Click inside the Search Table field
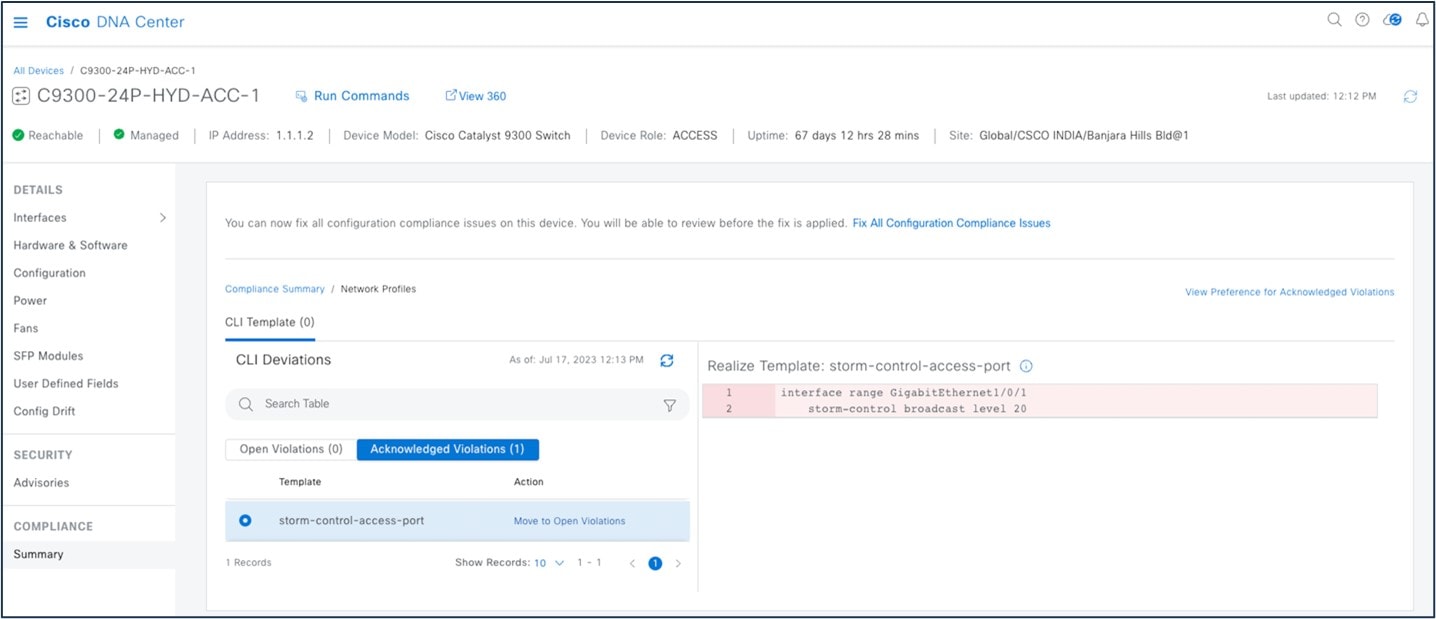 (x=457, y=404)
